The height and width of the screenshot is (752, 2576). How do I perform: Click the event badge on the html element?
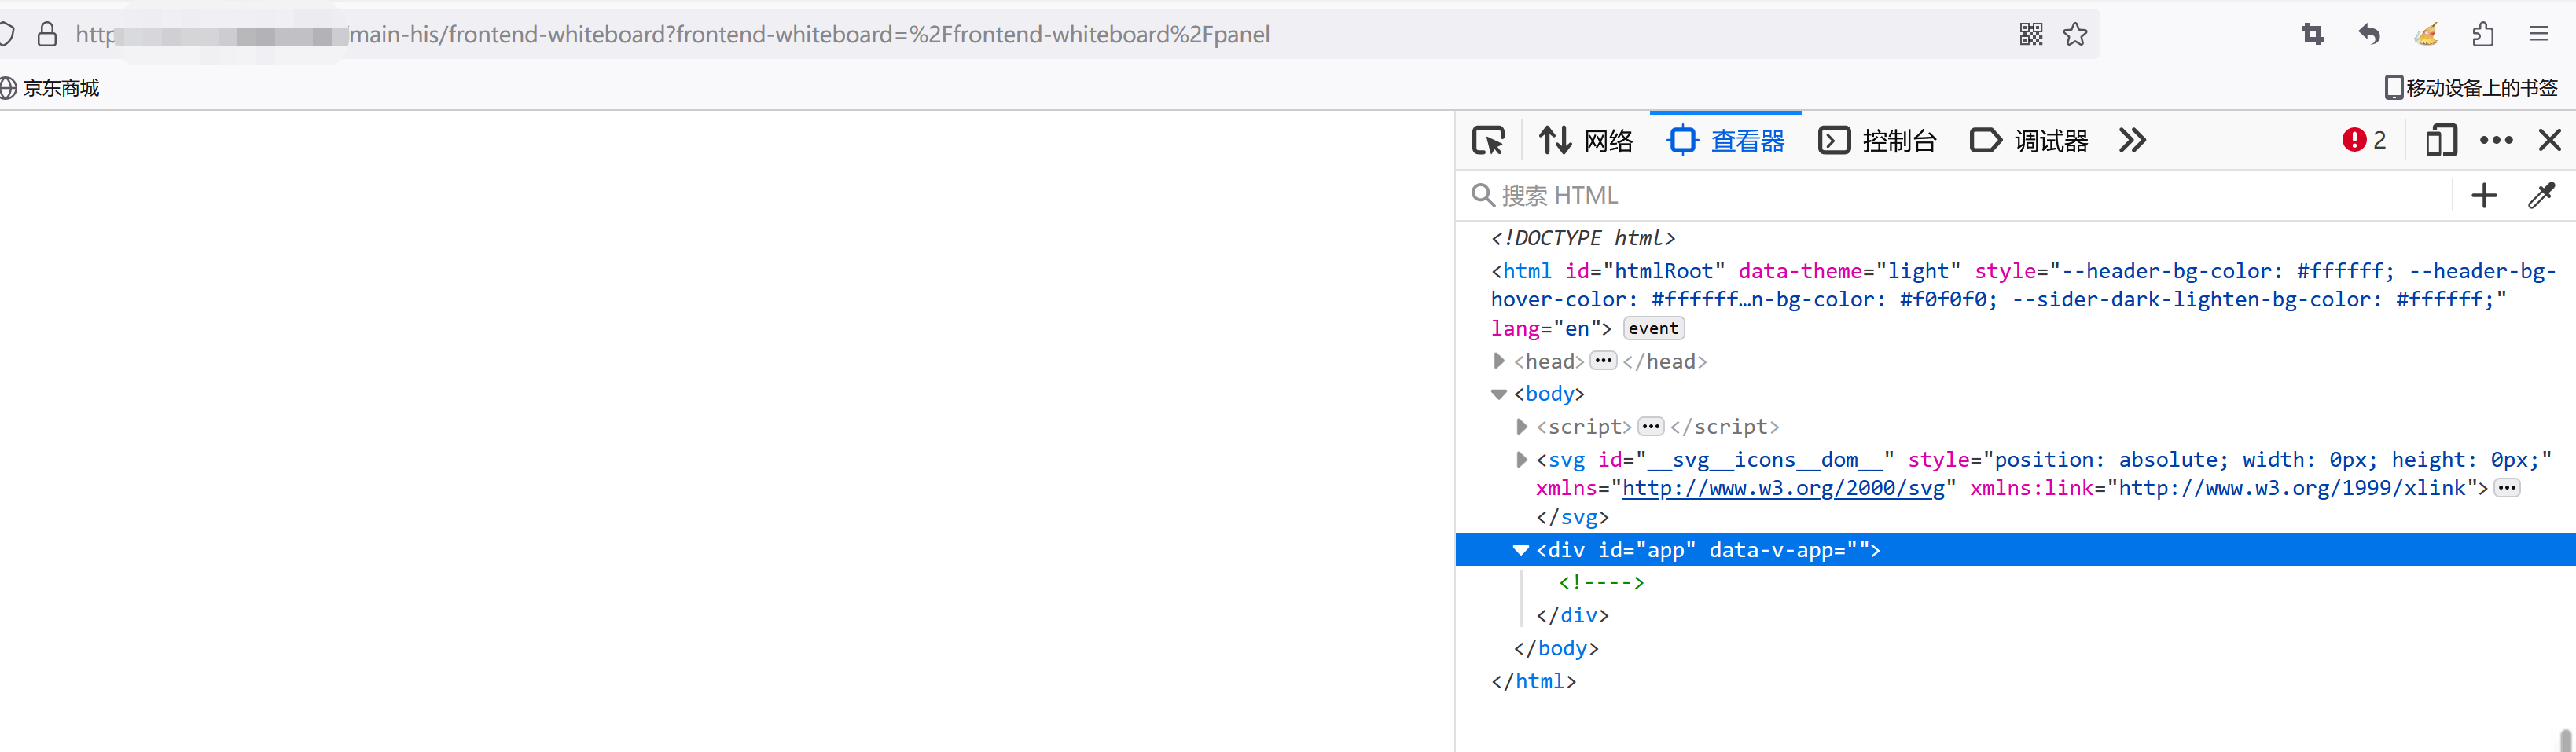tap(1653, 327)
